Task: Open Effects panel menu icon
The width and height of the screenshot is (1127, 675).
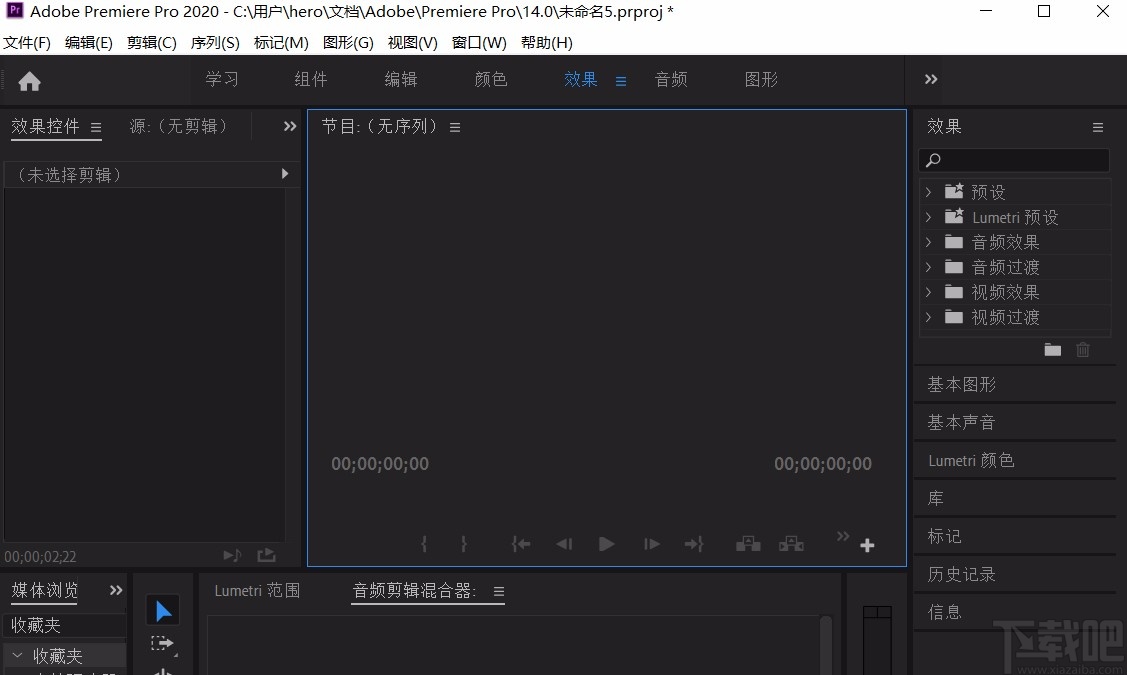Action: click(1098, 127)
